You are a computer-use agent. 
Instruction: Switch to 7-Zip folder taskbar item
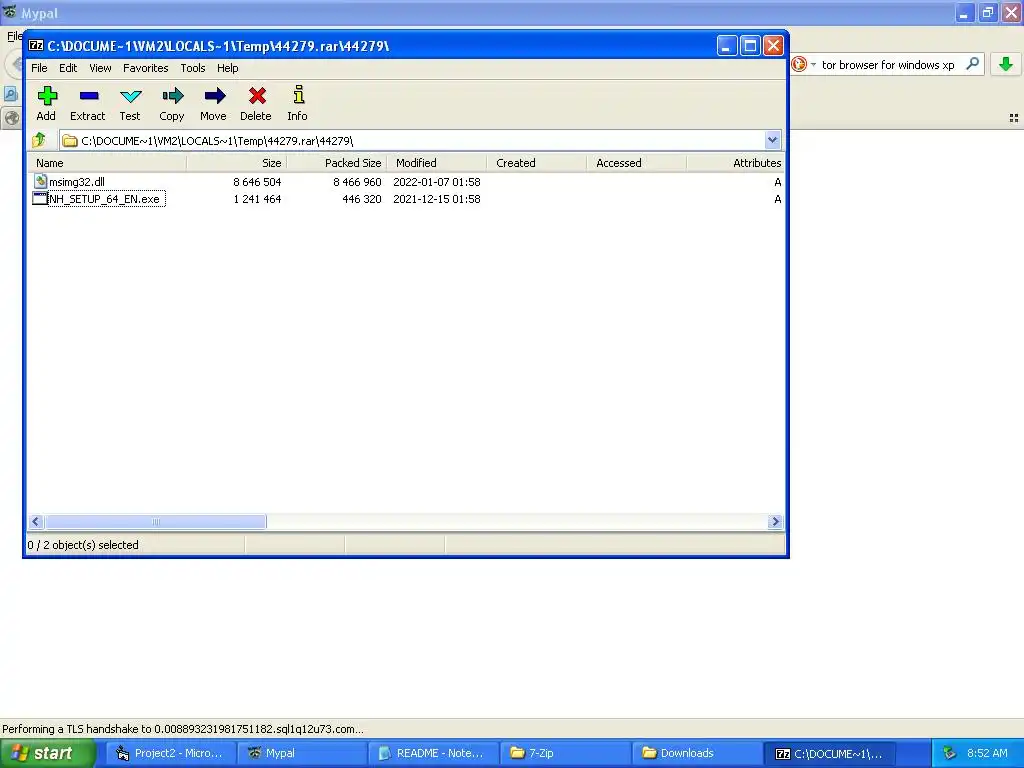(564, 753)
